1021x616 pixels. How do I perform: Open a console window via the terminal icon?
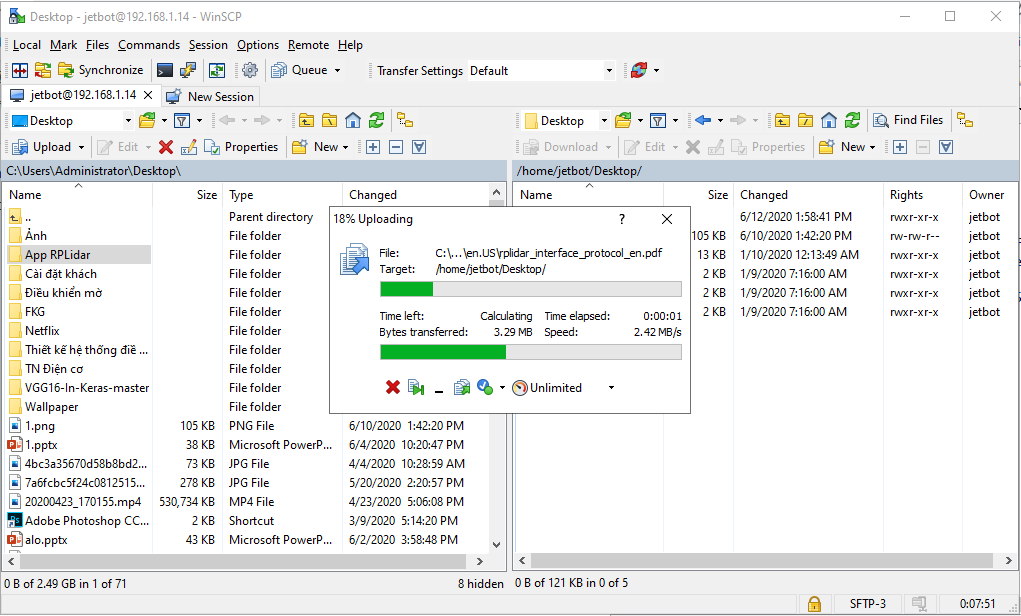pos(164,70)
